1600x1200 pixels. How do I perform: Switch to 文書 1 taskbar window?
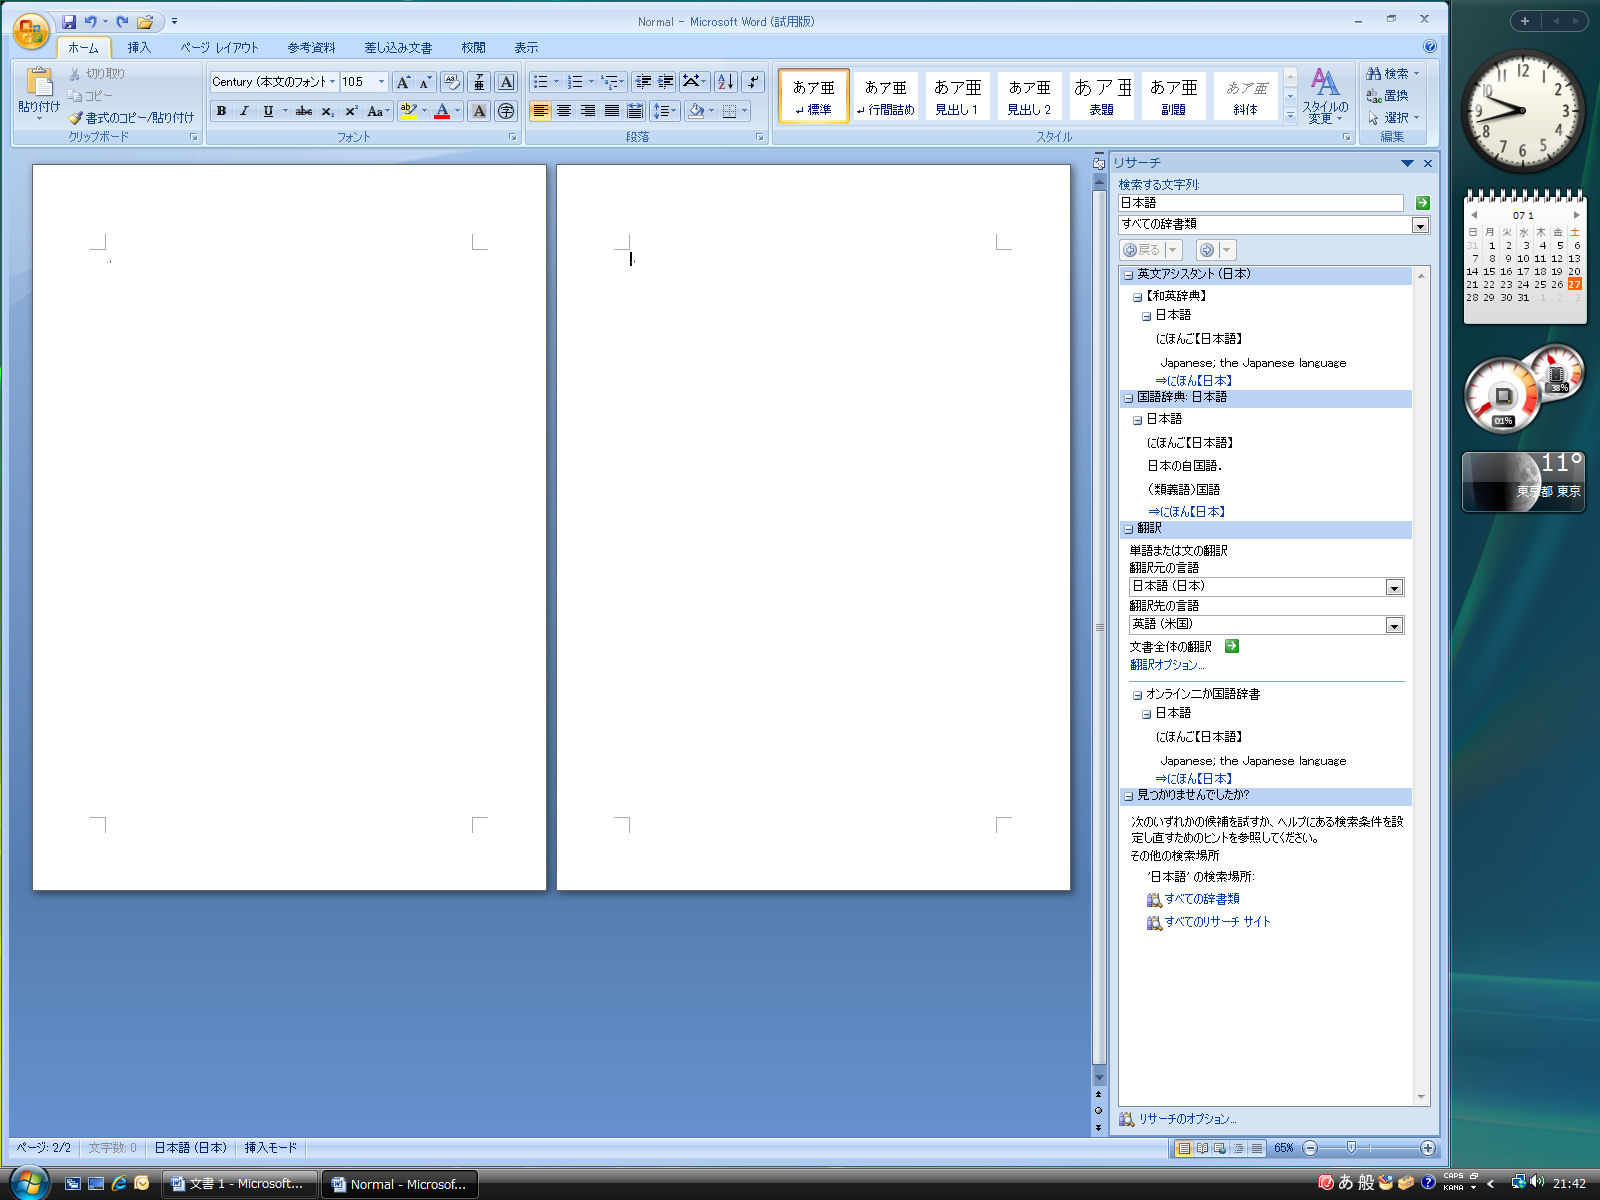238,1183
